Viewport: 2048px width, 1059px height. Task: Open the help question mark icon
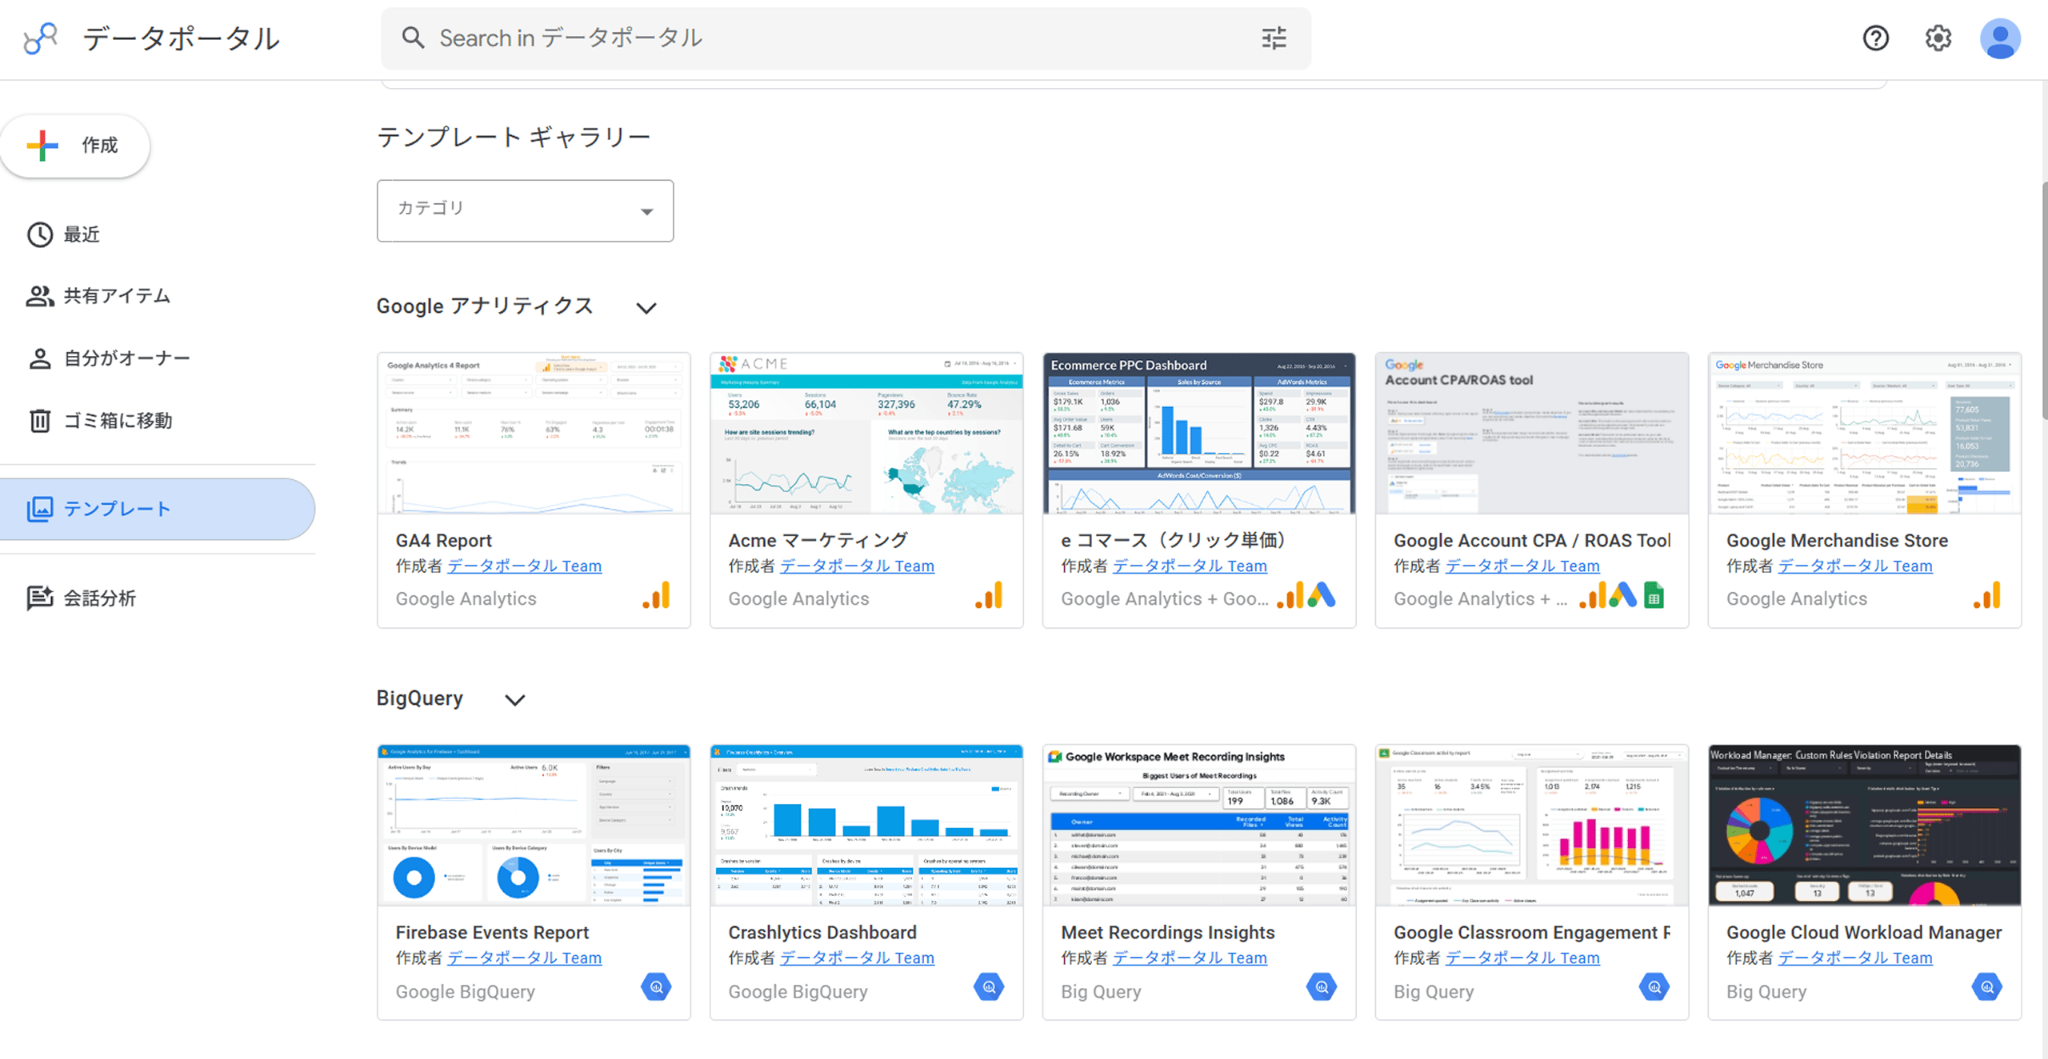click(x=1876, y=38)
